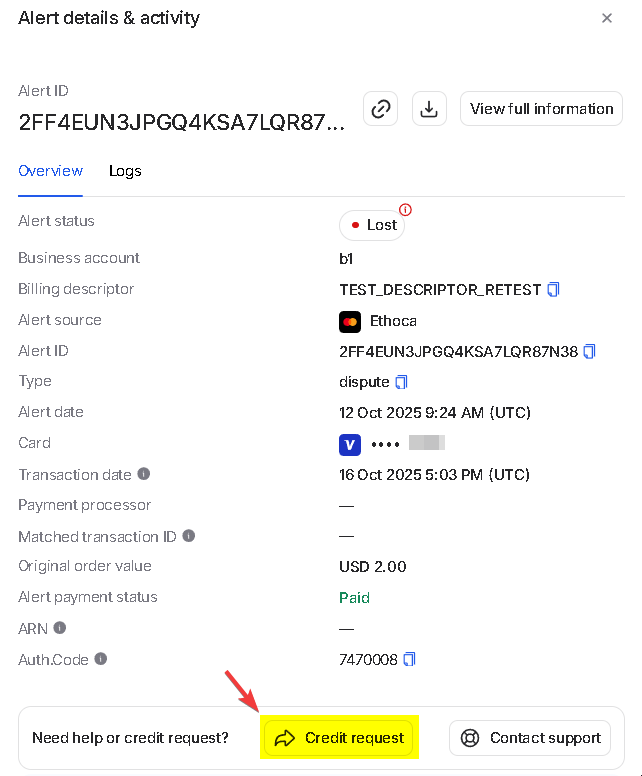Click the Ethoca alert source logo
Screen dimensions: 642x776
350,321
